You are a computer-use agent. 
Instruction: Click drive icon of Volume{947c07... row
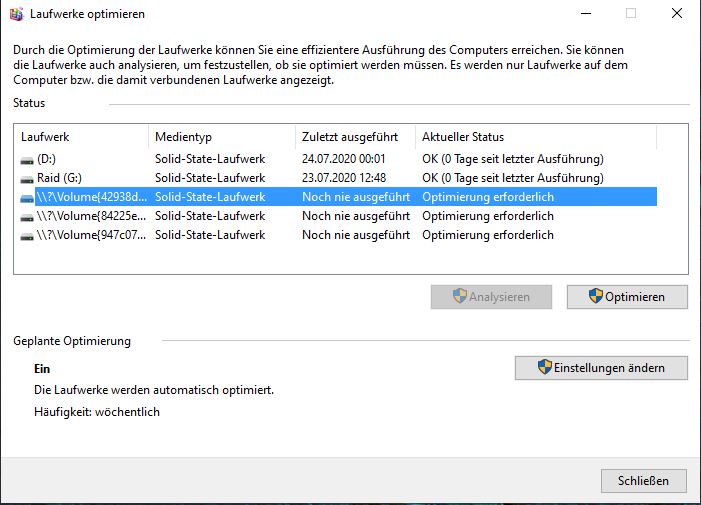pos(27,236)
